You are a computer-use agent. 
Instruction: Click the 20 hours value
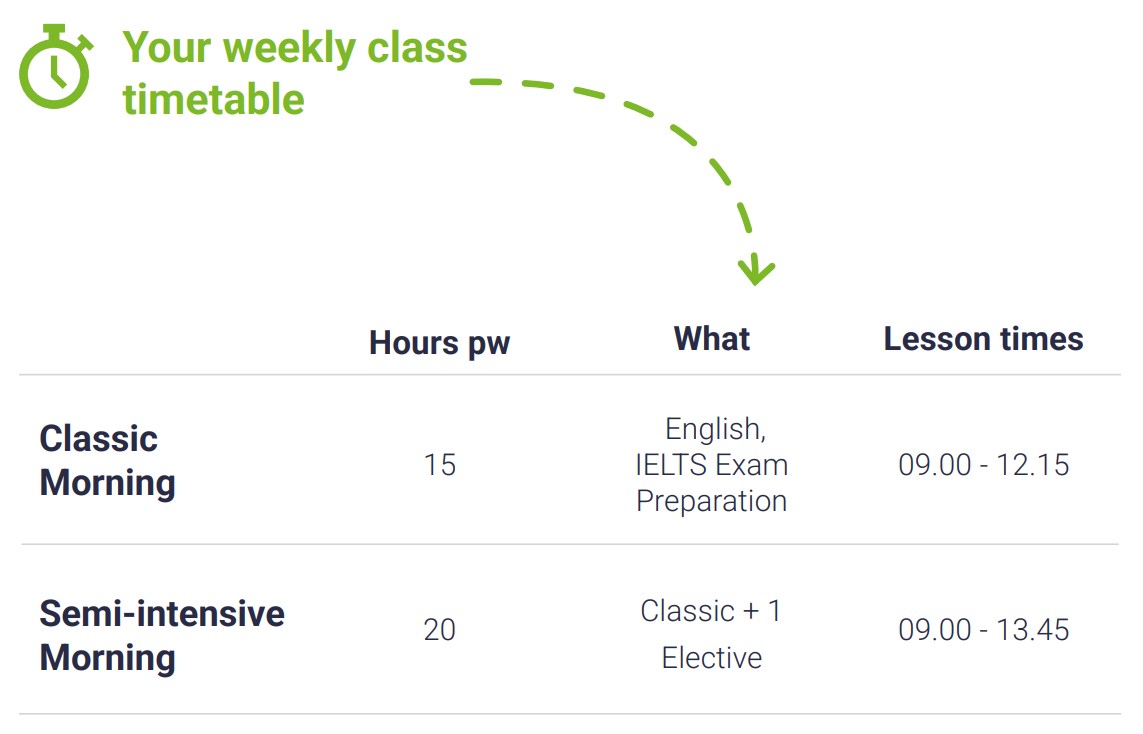click(x=439, y=630)
